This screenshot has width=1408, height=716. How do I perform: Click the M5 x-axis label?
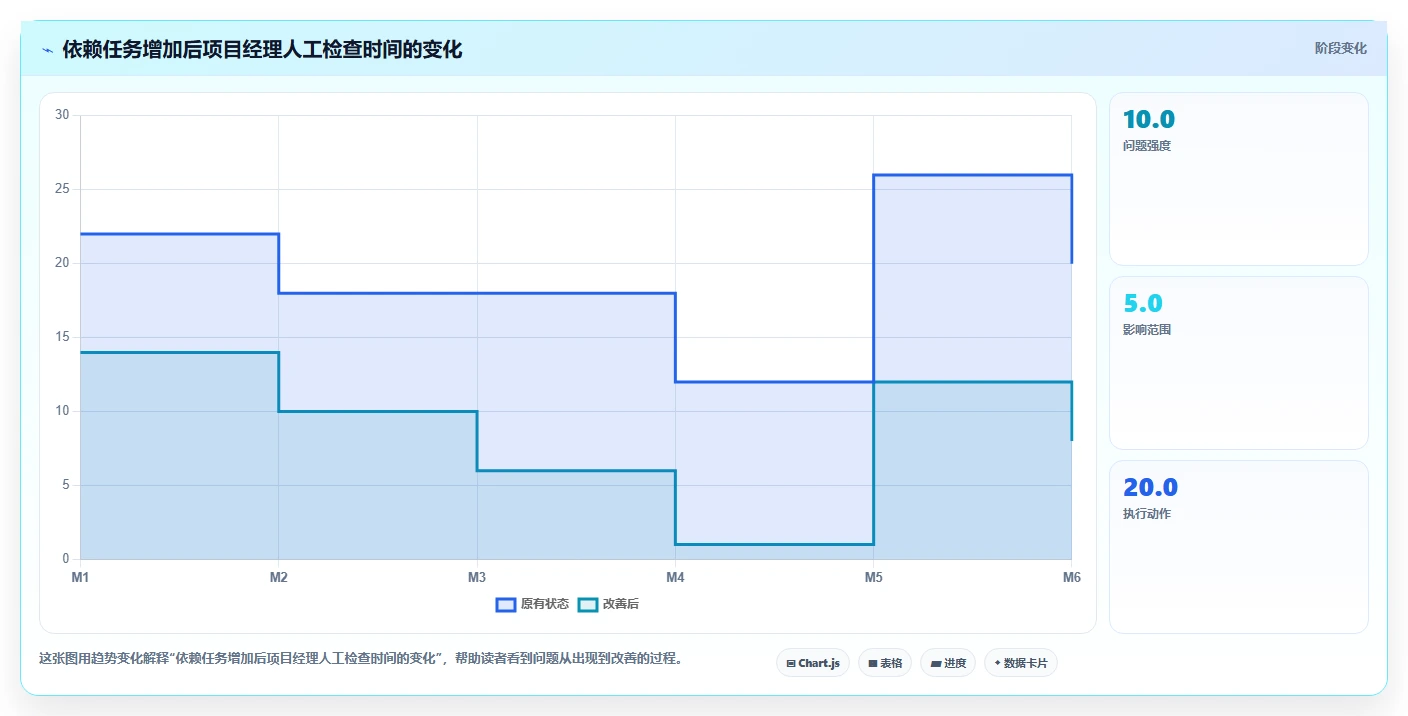[x=873, y=577]
